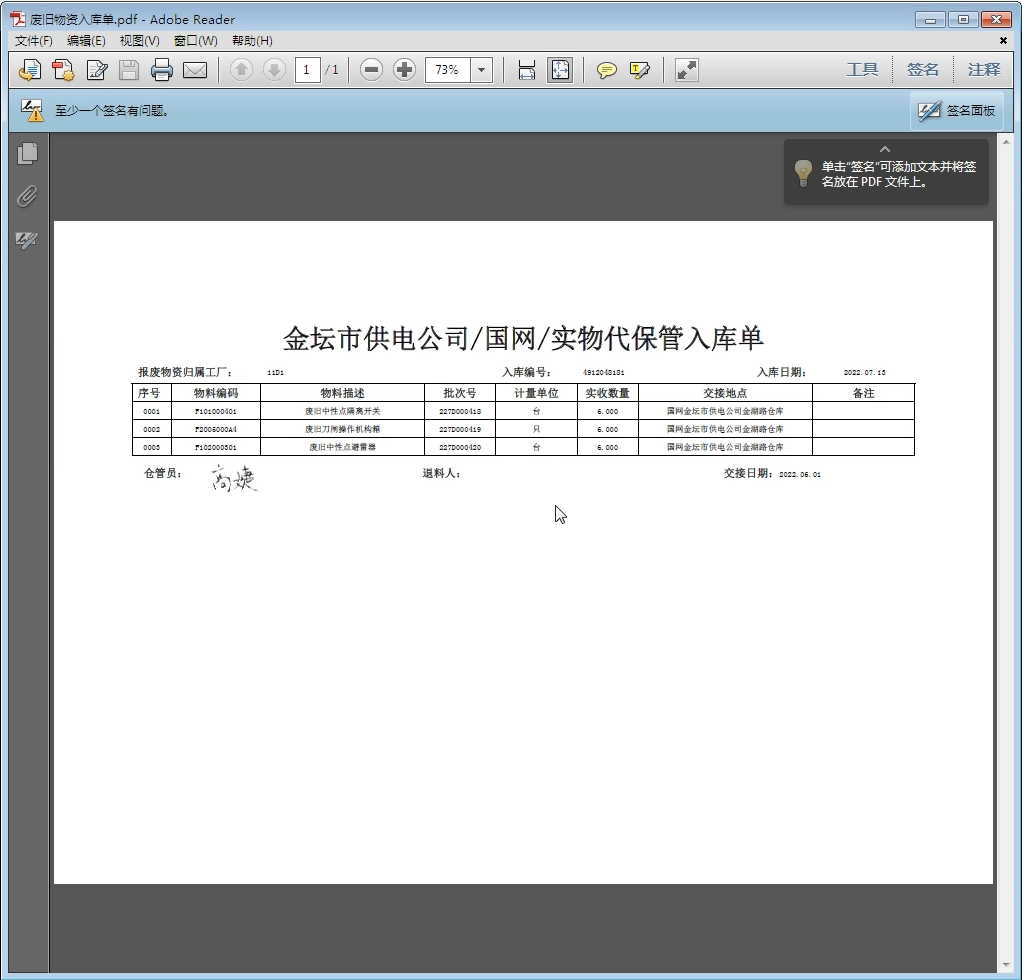Open the Page thumbnails panel
The image size is (1022, 980).
click(27, 153)
